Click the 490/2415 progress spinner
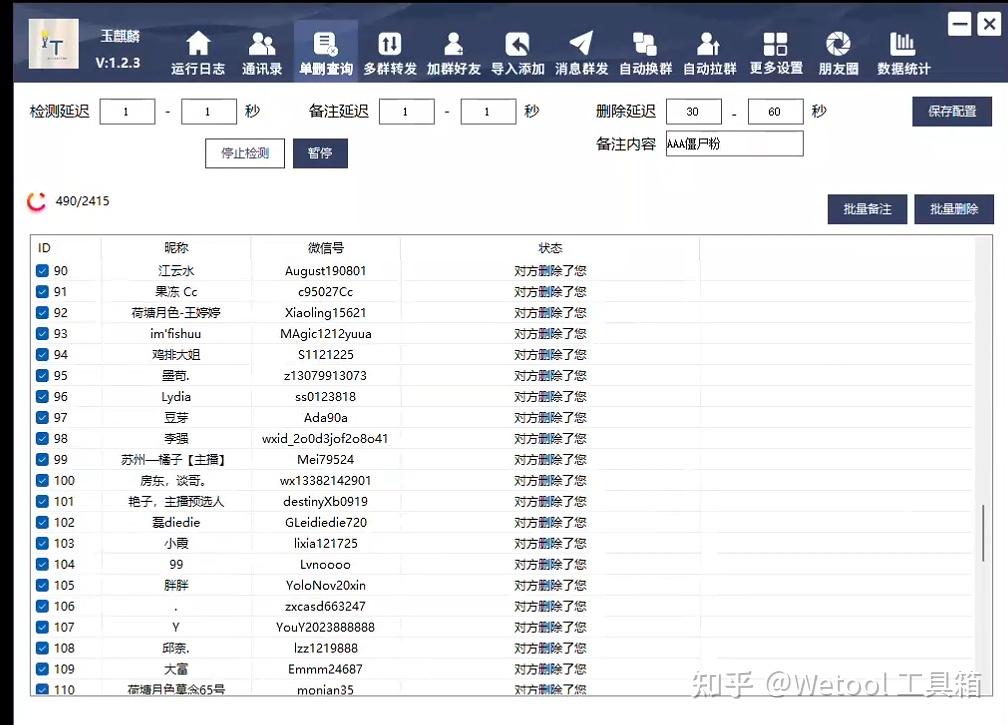 pos(37,200)
